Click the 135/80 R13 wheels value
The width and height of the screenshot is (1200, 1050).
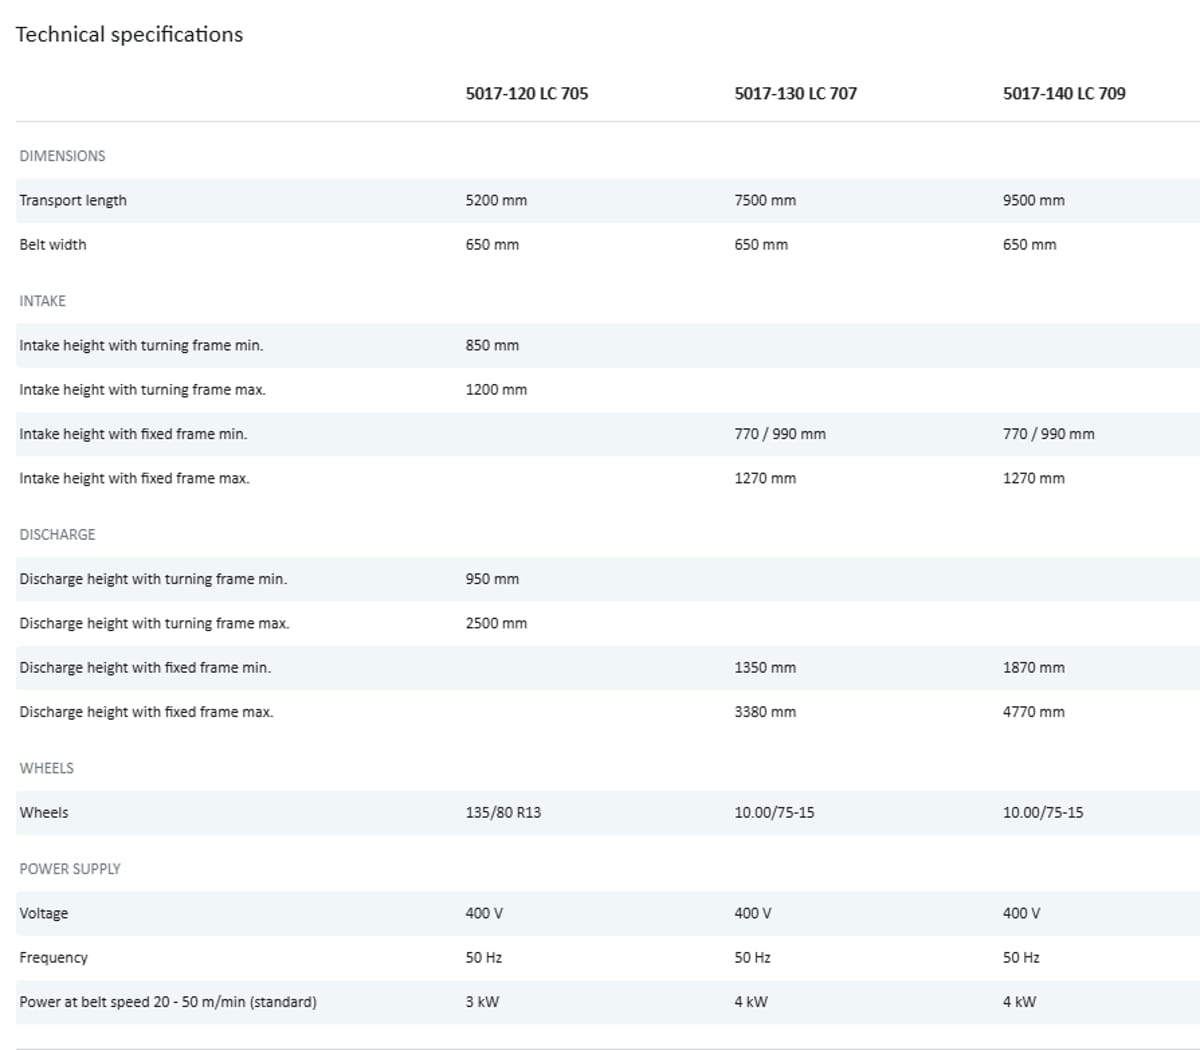[x=503, y=812]
